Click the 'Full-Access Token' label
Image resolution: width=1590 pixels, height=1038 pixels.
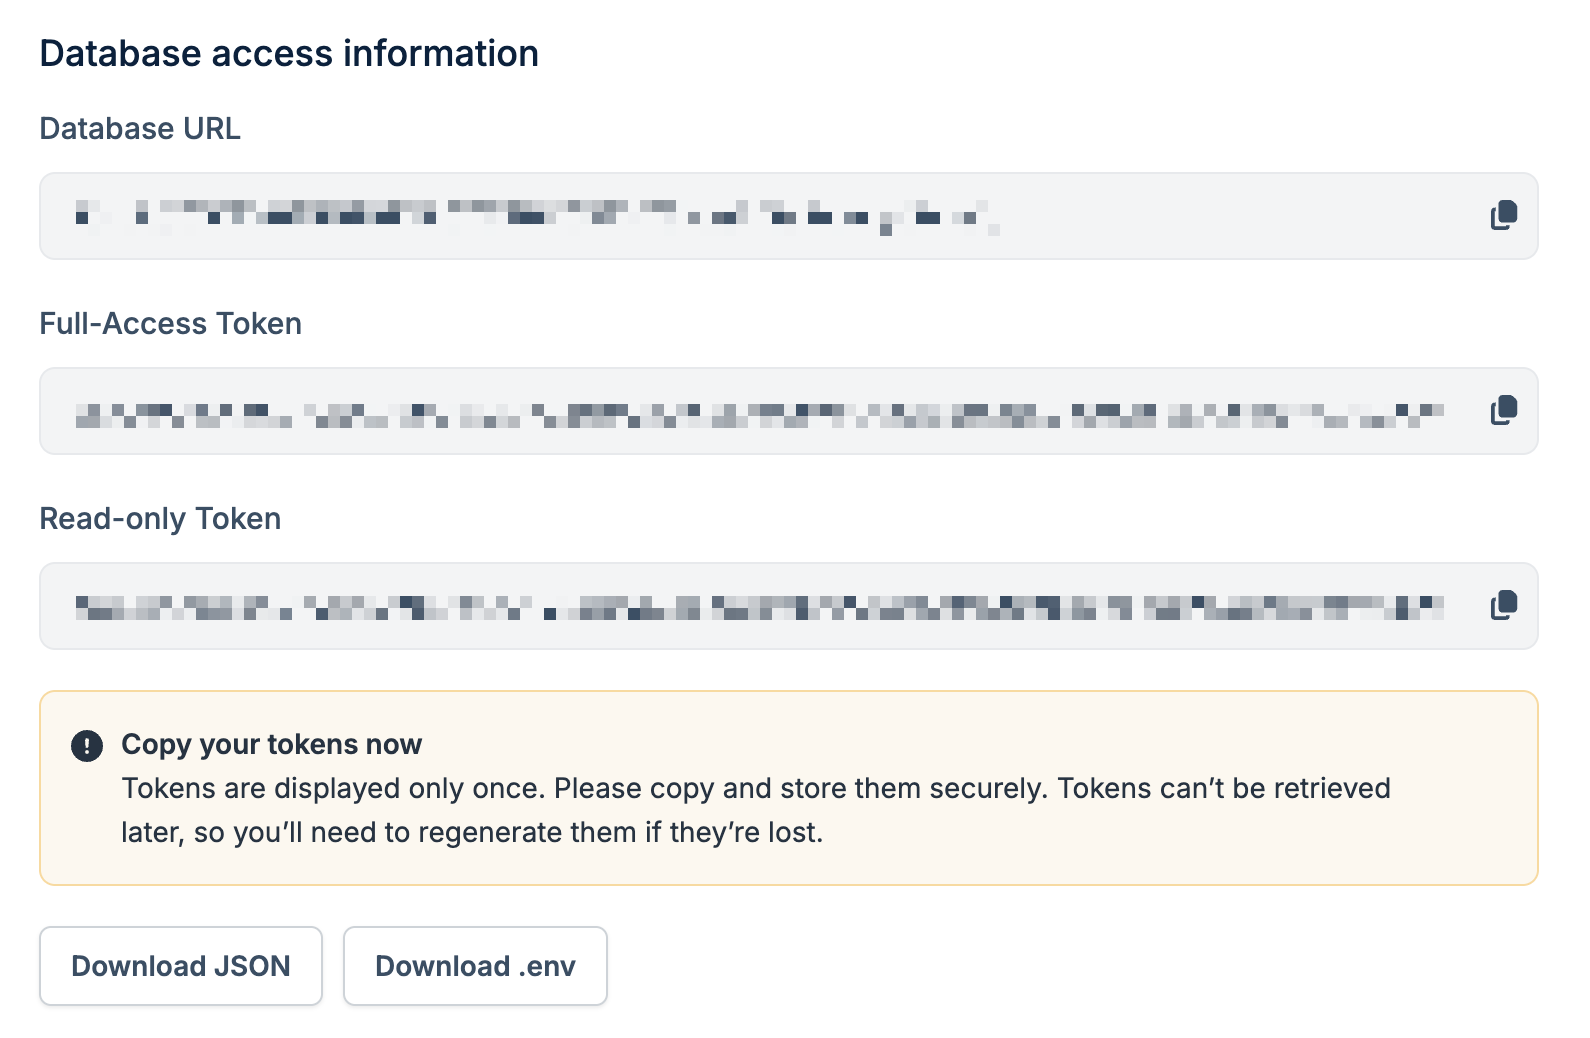170,323
